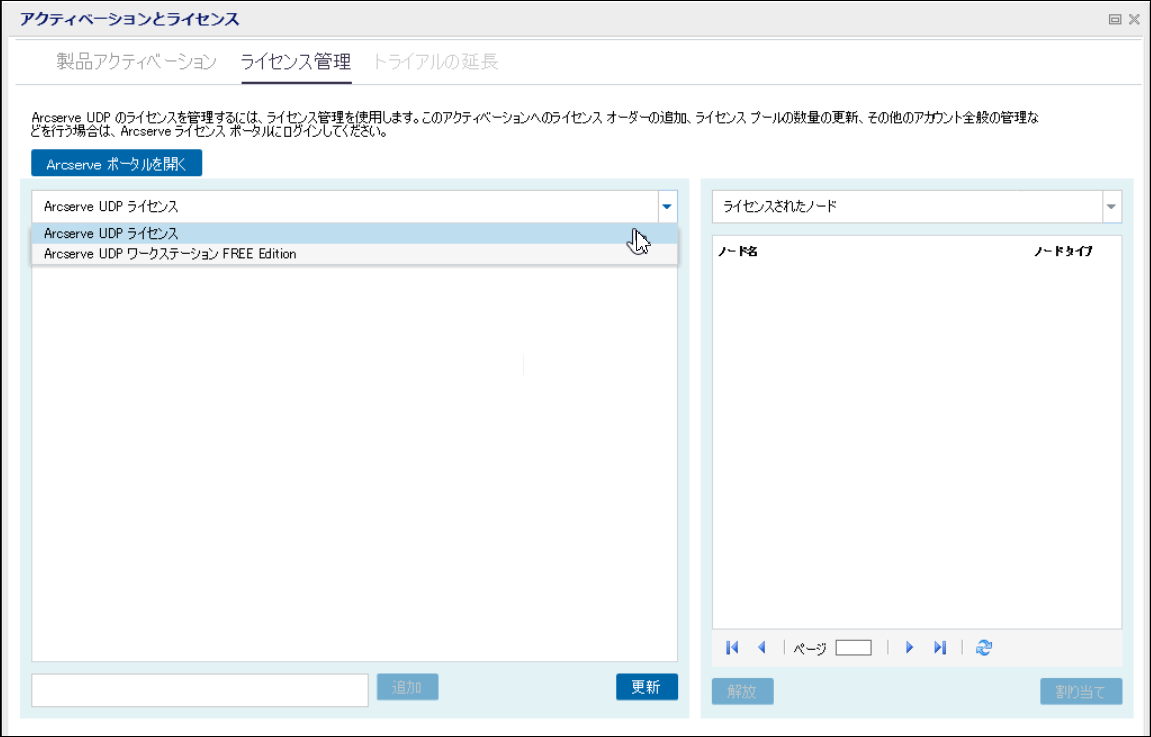The height and width of the screenshot is (737, 1151).
Task: Maximize the dialog window icon
Action: (x=1114, y=20)
